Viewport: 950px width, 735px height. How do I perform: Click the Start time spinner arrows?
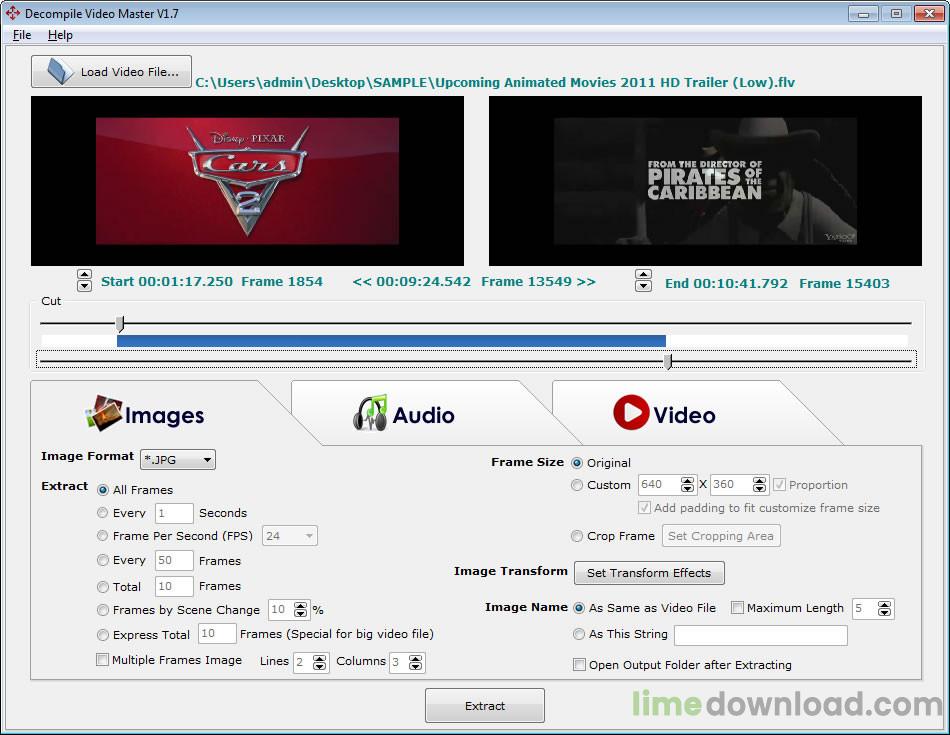point(84,281)
